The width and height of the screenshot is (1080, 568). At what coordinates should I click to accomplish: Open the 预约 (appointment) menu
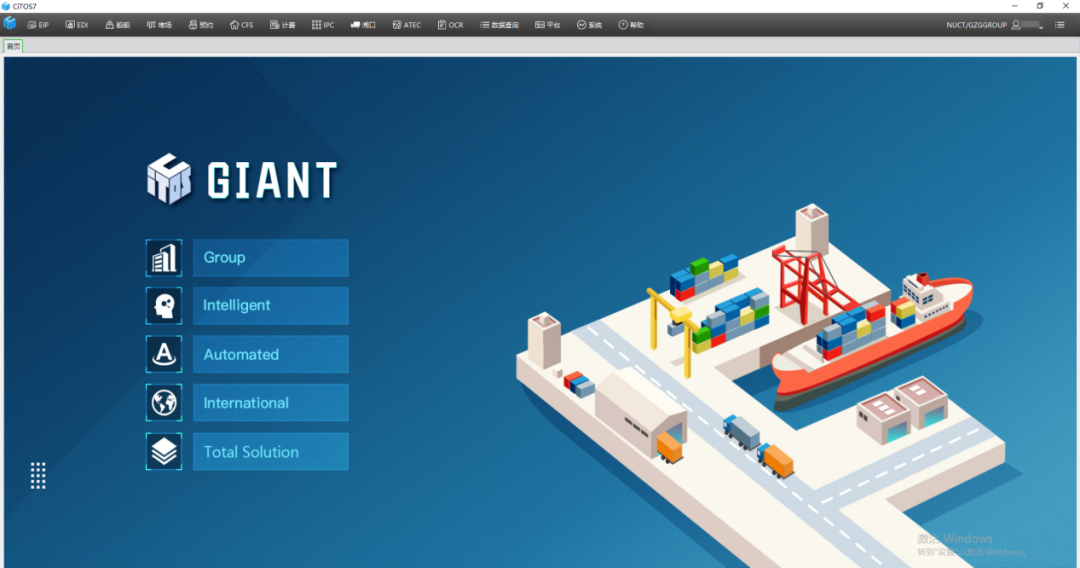pyautogui.click(x=200, y=25)
